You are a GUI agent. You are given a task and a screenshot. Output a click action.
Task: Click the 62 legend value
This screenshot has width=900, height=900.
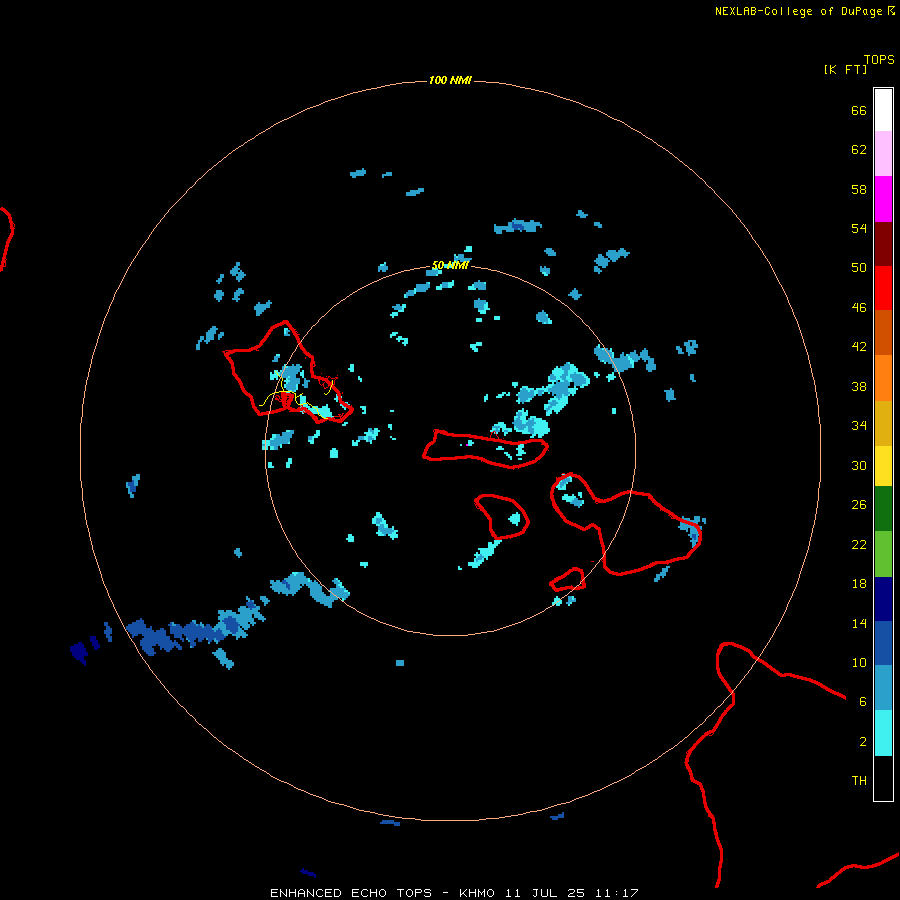click(x=859, y=150)
